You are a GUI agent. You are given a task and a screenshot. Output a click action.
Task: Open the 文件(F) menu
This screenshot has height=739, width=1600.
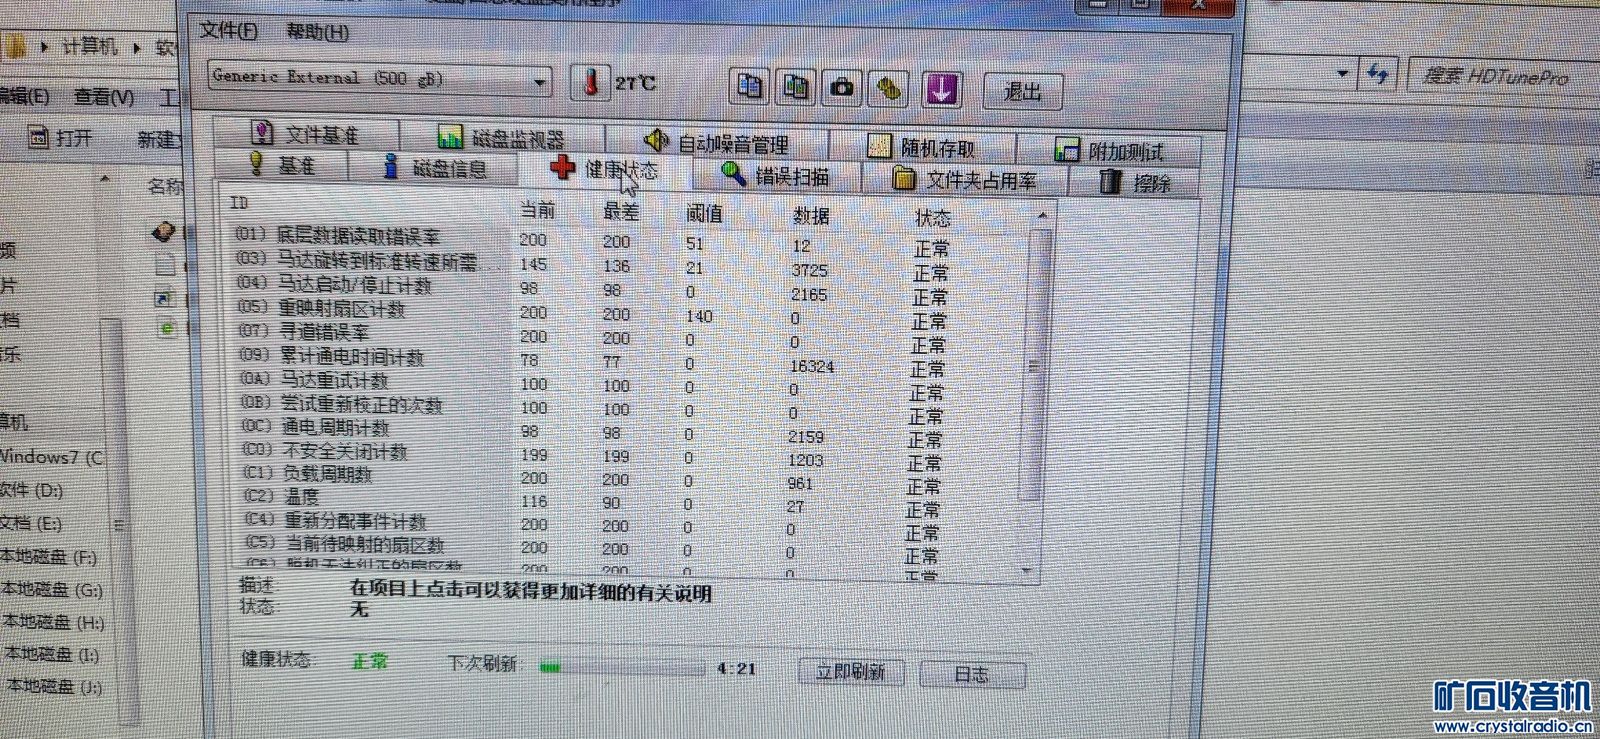[228, 30]
